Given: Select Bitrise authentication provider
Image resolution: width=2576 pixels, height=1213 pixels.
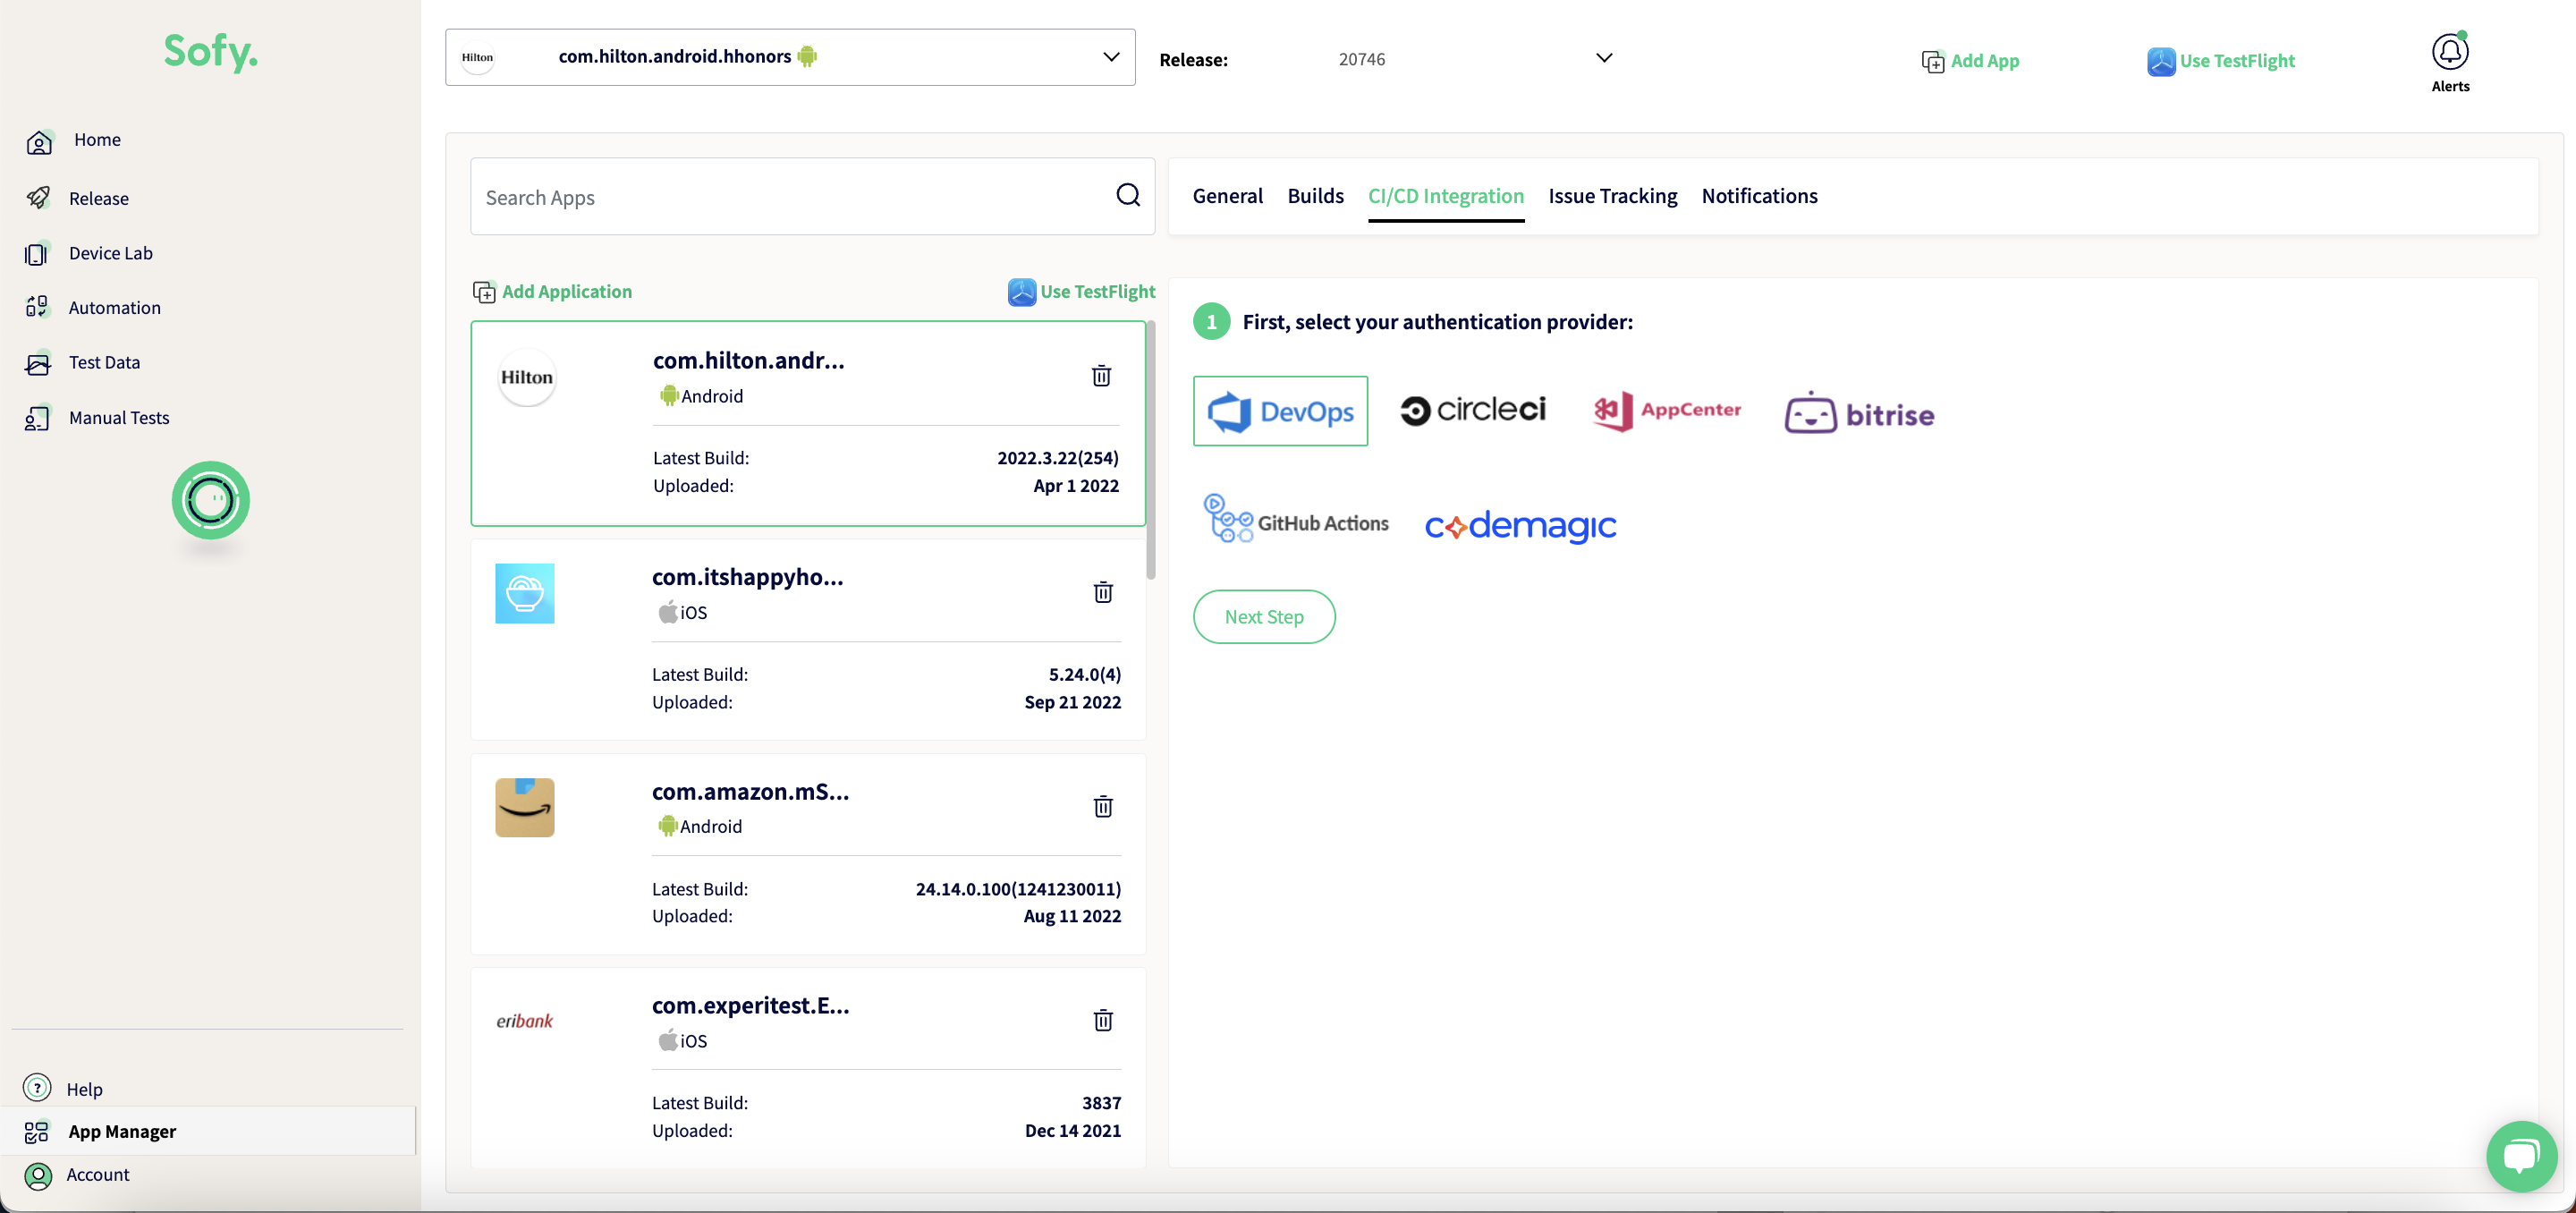Looking at the screenshot, I should pos(1859,413).
